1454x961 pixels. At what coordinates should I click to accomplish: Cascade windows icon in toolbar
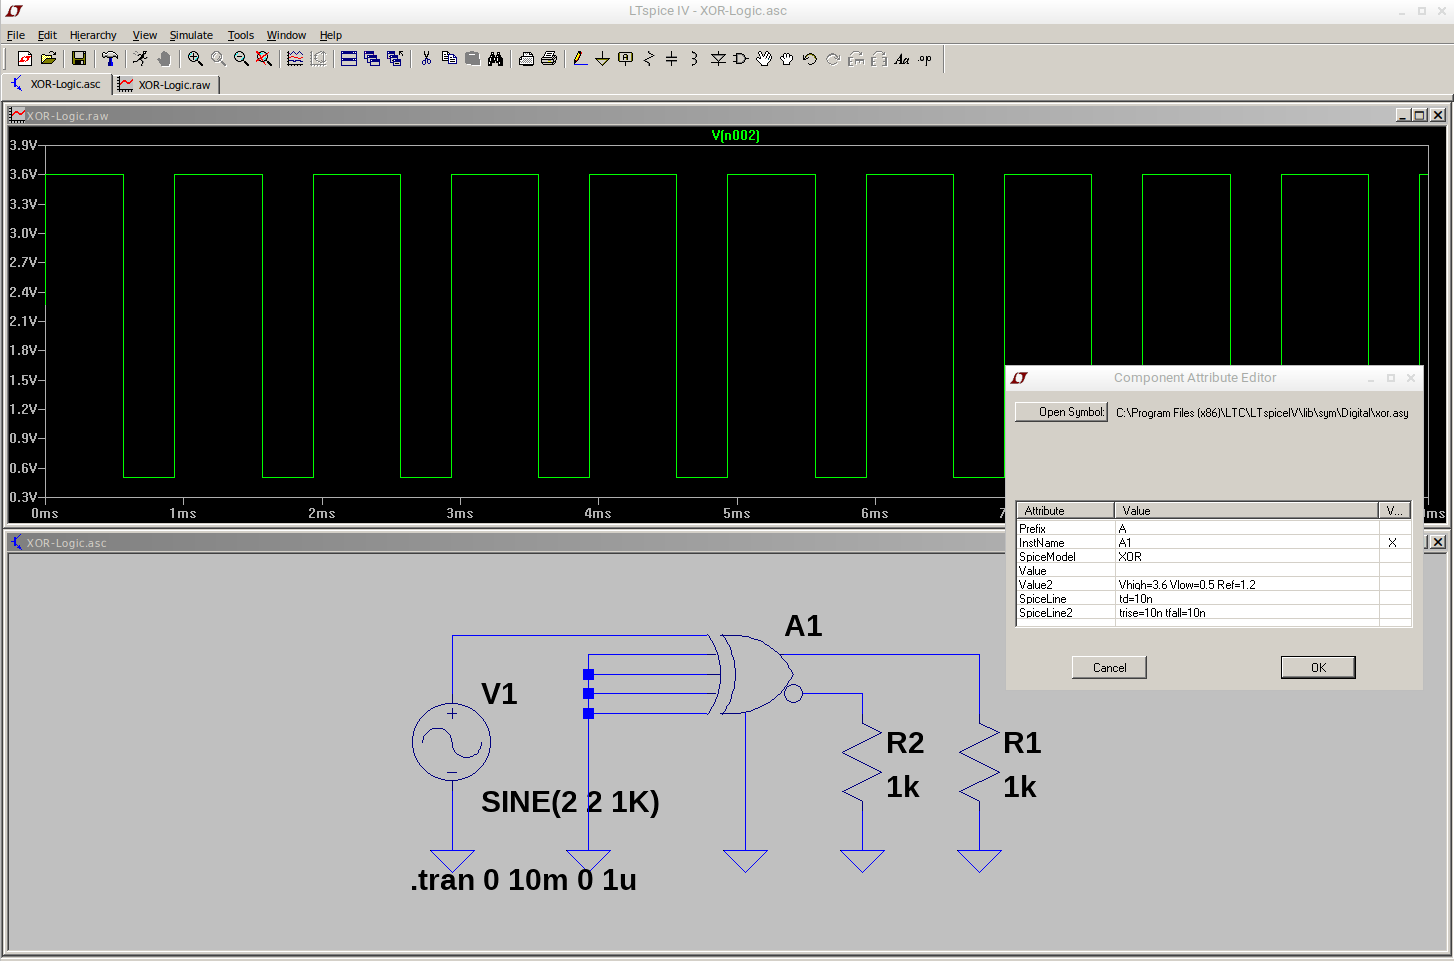(x=372, y=59)
